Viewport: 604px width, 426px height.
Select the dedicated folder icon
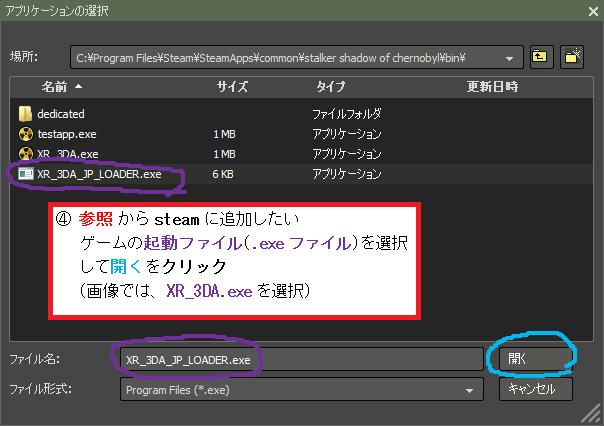point(25,114)
